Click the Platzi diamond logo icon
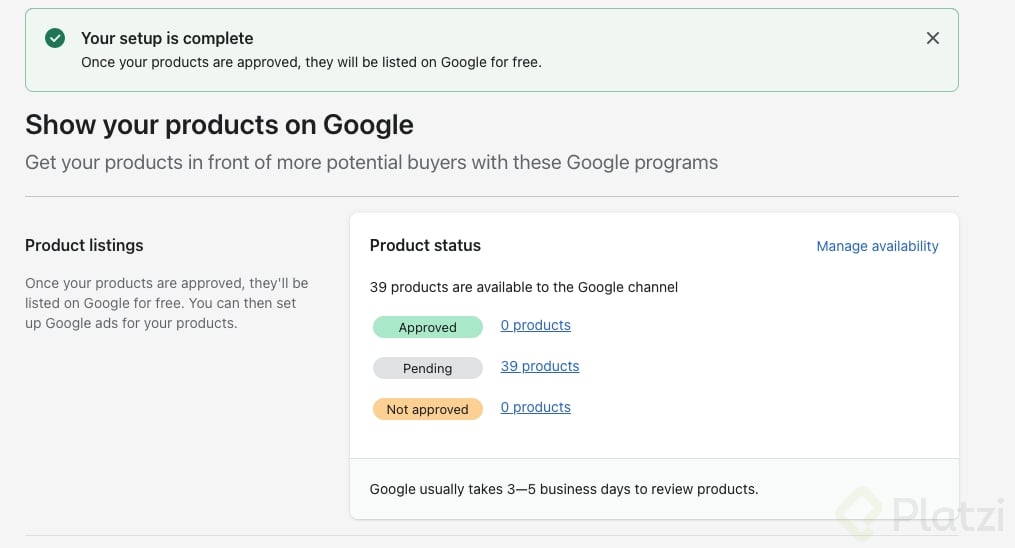The height and width of the screenshot is (548, 1015). point(859,516)
